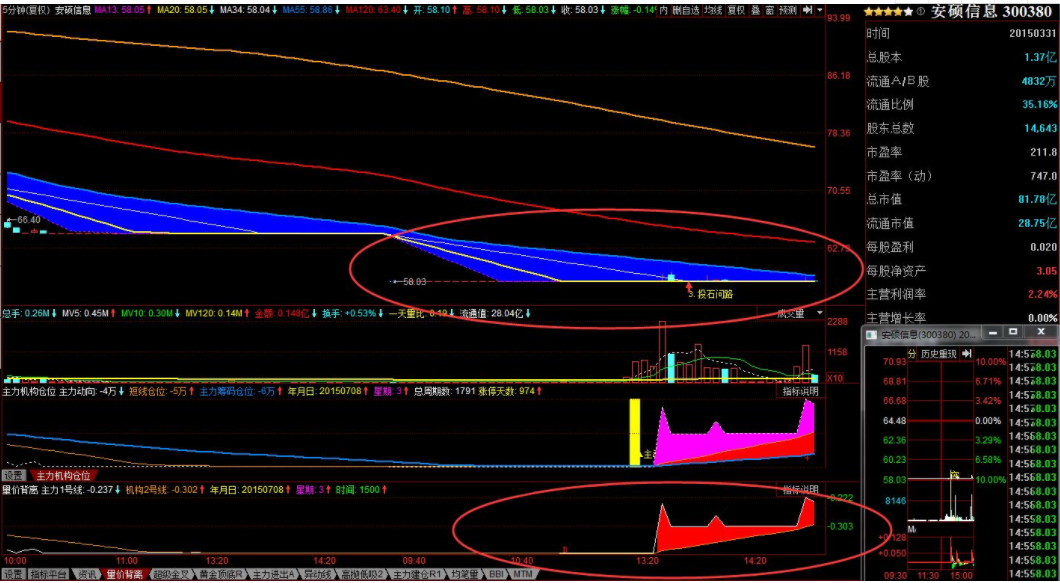
Task: Click the yellow bar in 主力机构仓位 chart
Action: click(x=635, y=432)
